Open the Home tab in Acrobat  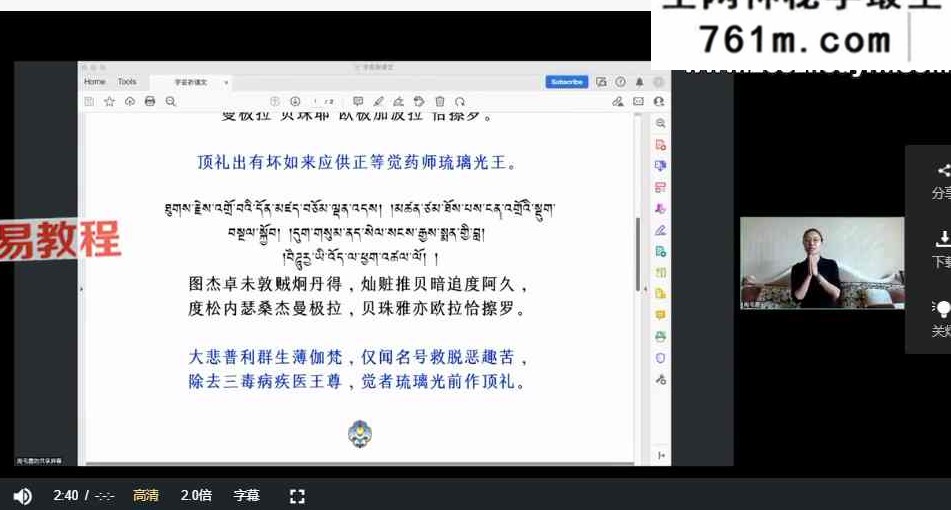click(x=94, y=81)
